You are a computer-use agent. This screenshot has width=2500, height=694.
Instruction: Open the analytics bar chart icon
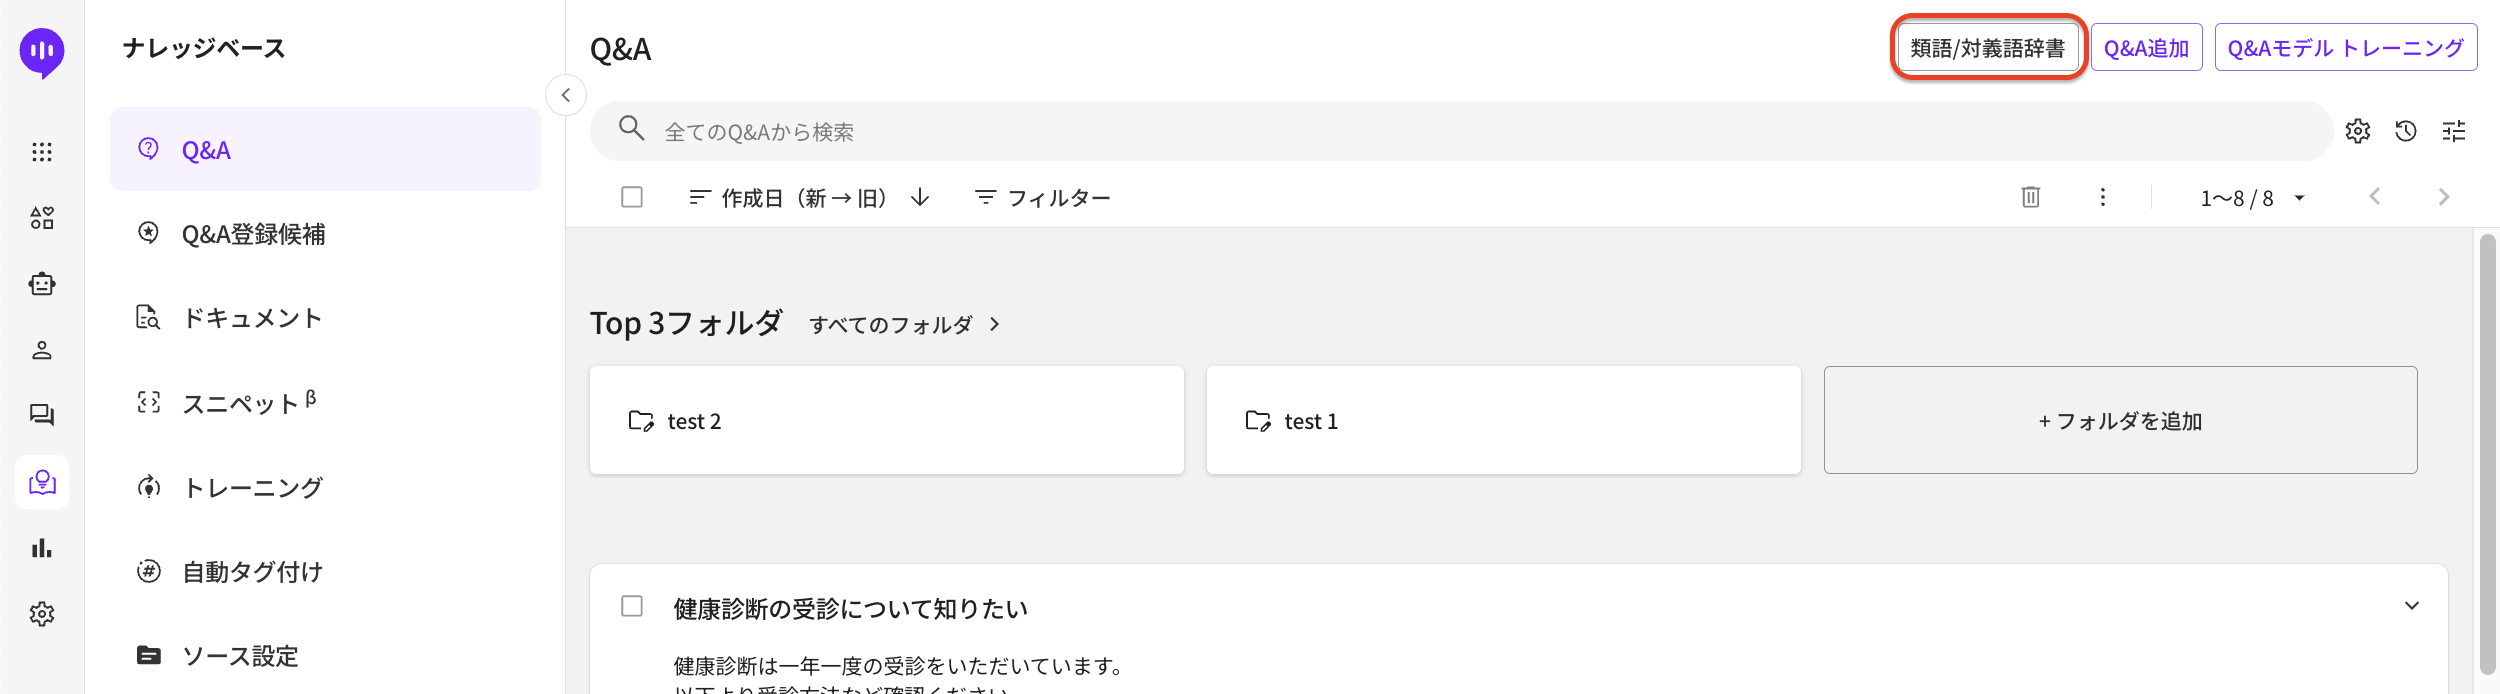click(x=42, y=548)
